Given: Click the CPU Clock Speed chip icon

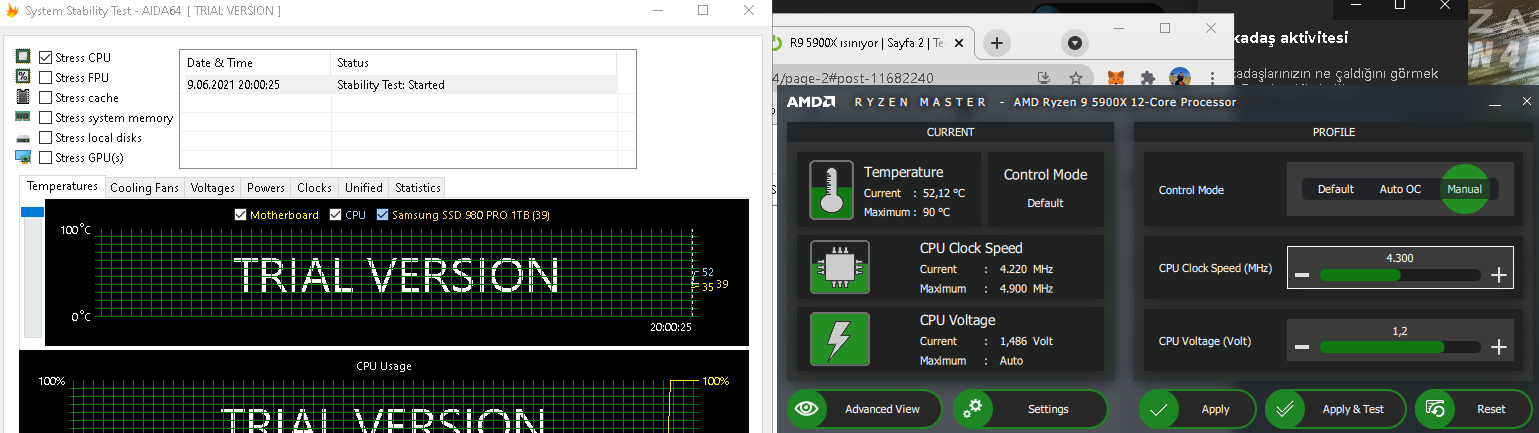Looking at the screenshot, I should coord(839,267).
